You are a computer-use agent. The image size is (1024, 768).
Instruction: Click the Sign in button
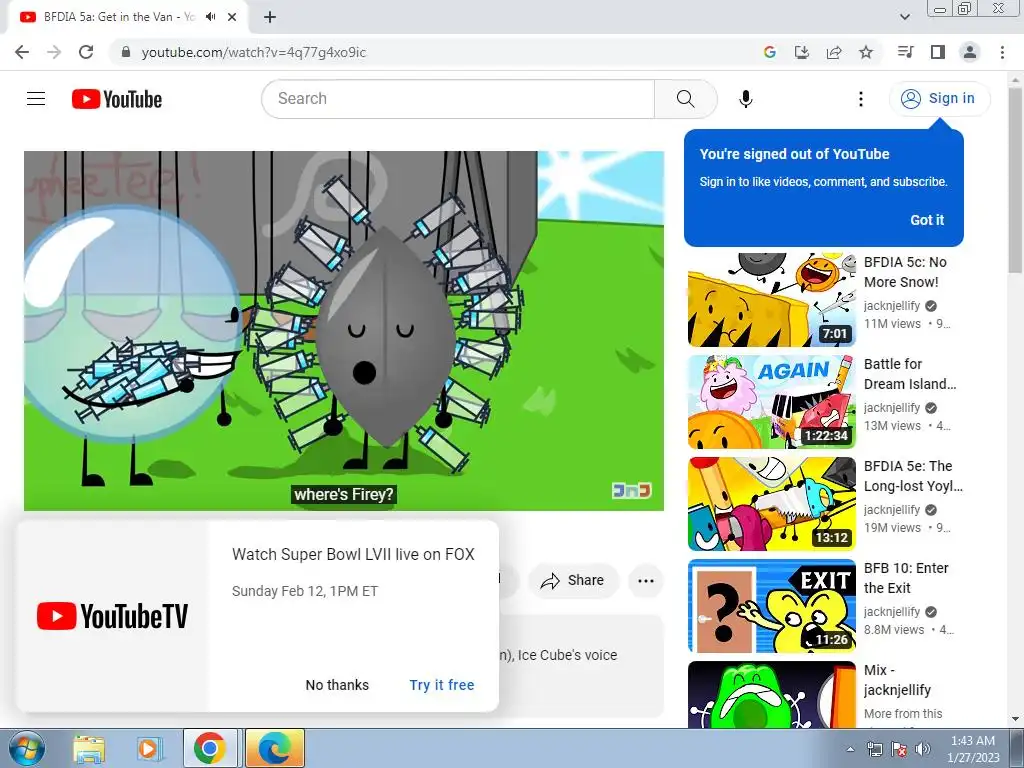939,99
